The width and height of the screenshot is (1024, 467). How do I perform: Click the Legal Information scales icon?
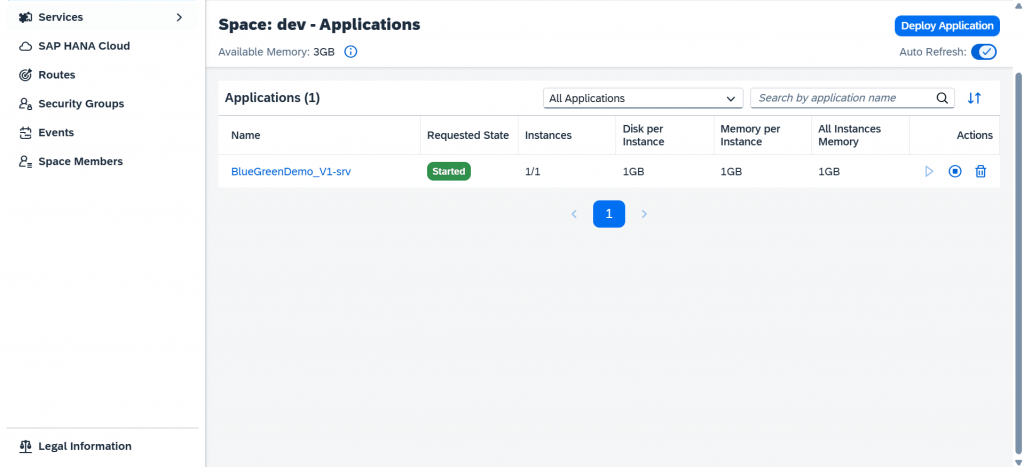[x=25, y=446]
